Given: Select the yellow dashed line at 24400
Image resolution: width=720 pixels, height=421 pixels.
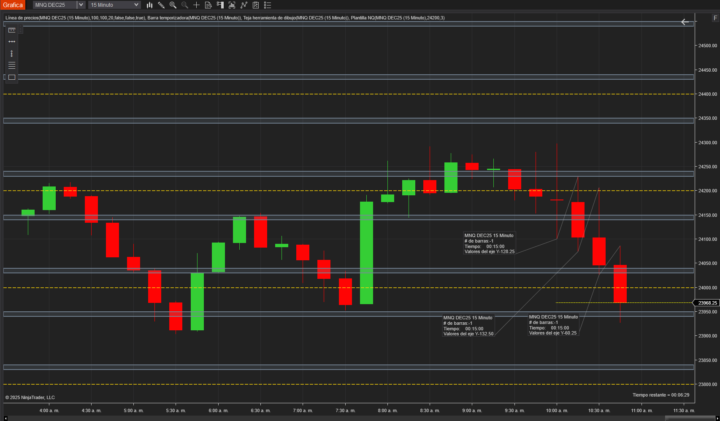Looking at the screenshot, I should 349,94.
